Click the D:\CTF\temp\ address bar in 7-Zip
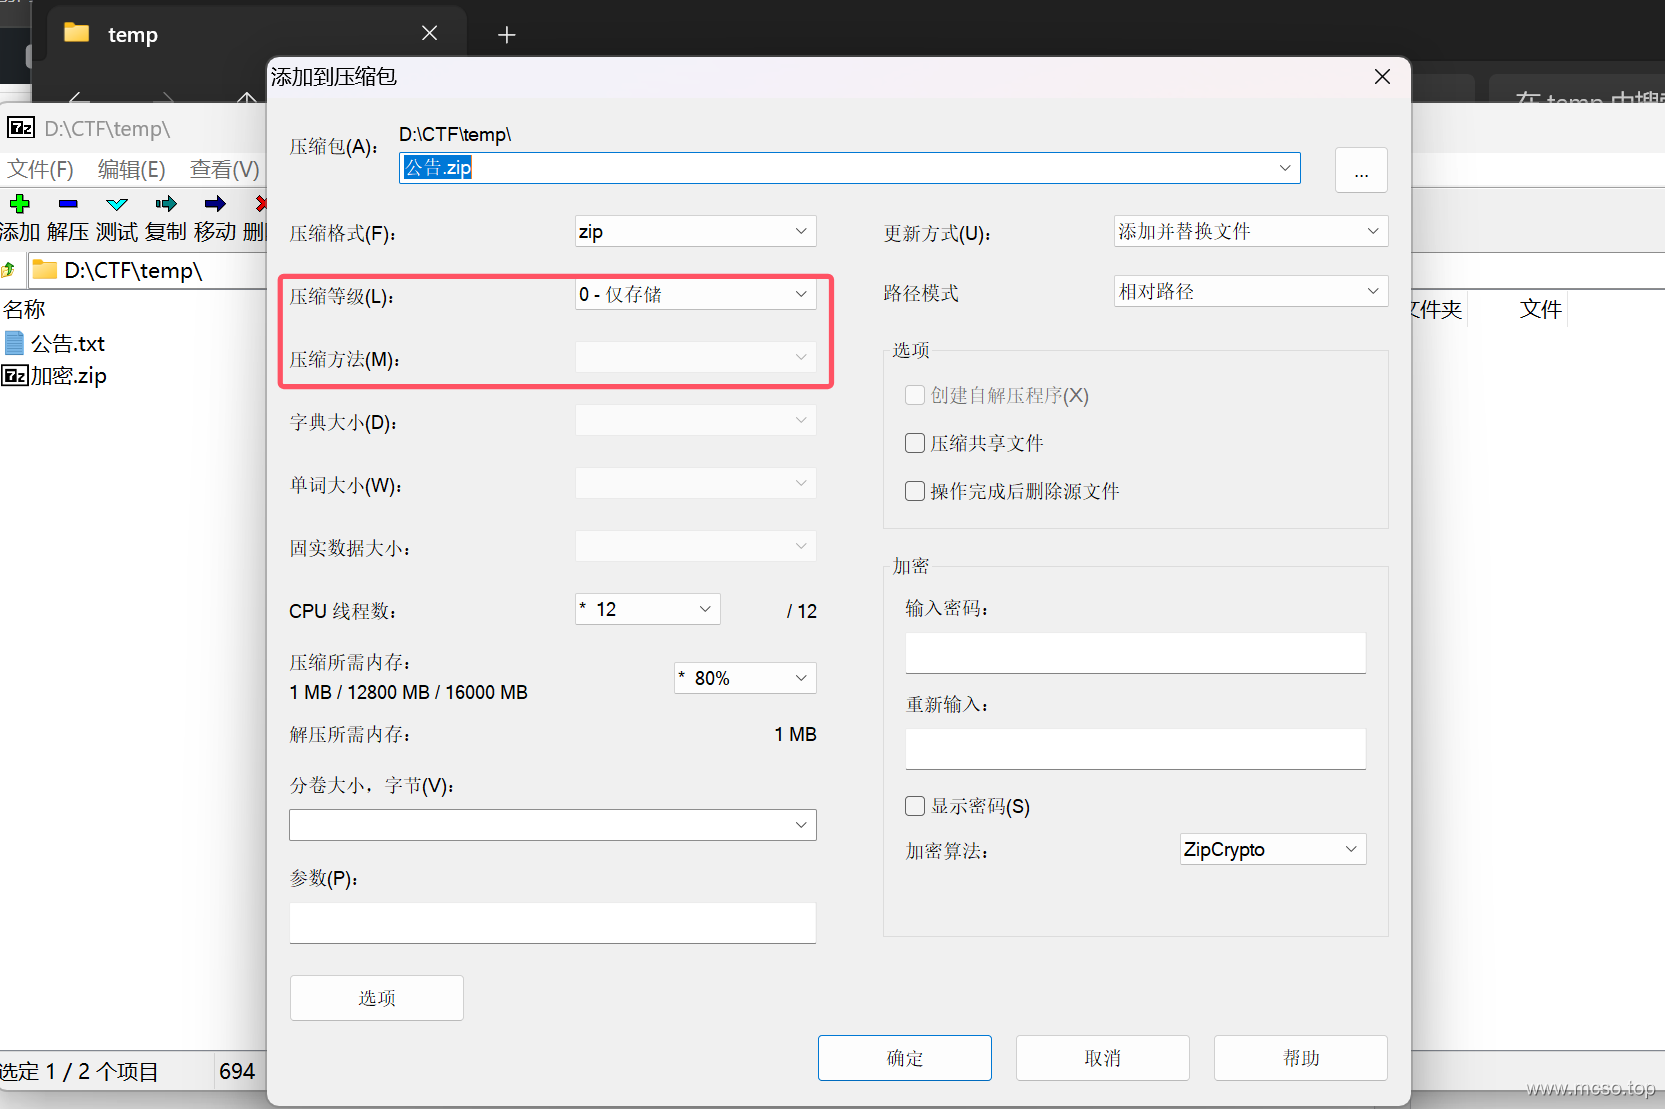Image resolution: width=1665 pixels, height=1109 pixels. tap(145, 270)
